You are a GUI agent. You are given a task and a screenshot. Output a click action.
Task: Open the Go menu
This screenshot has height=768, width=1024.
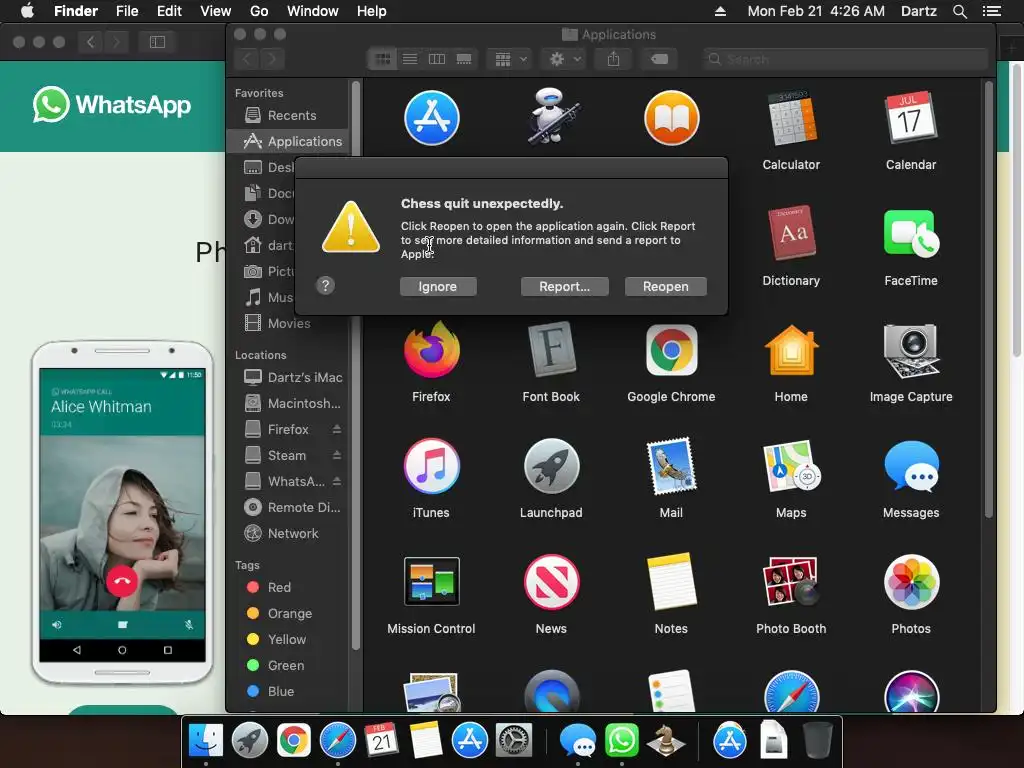click(x=259, y=11)
